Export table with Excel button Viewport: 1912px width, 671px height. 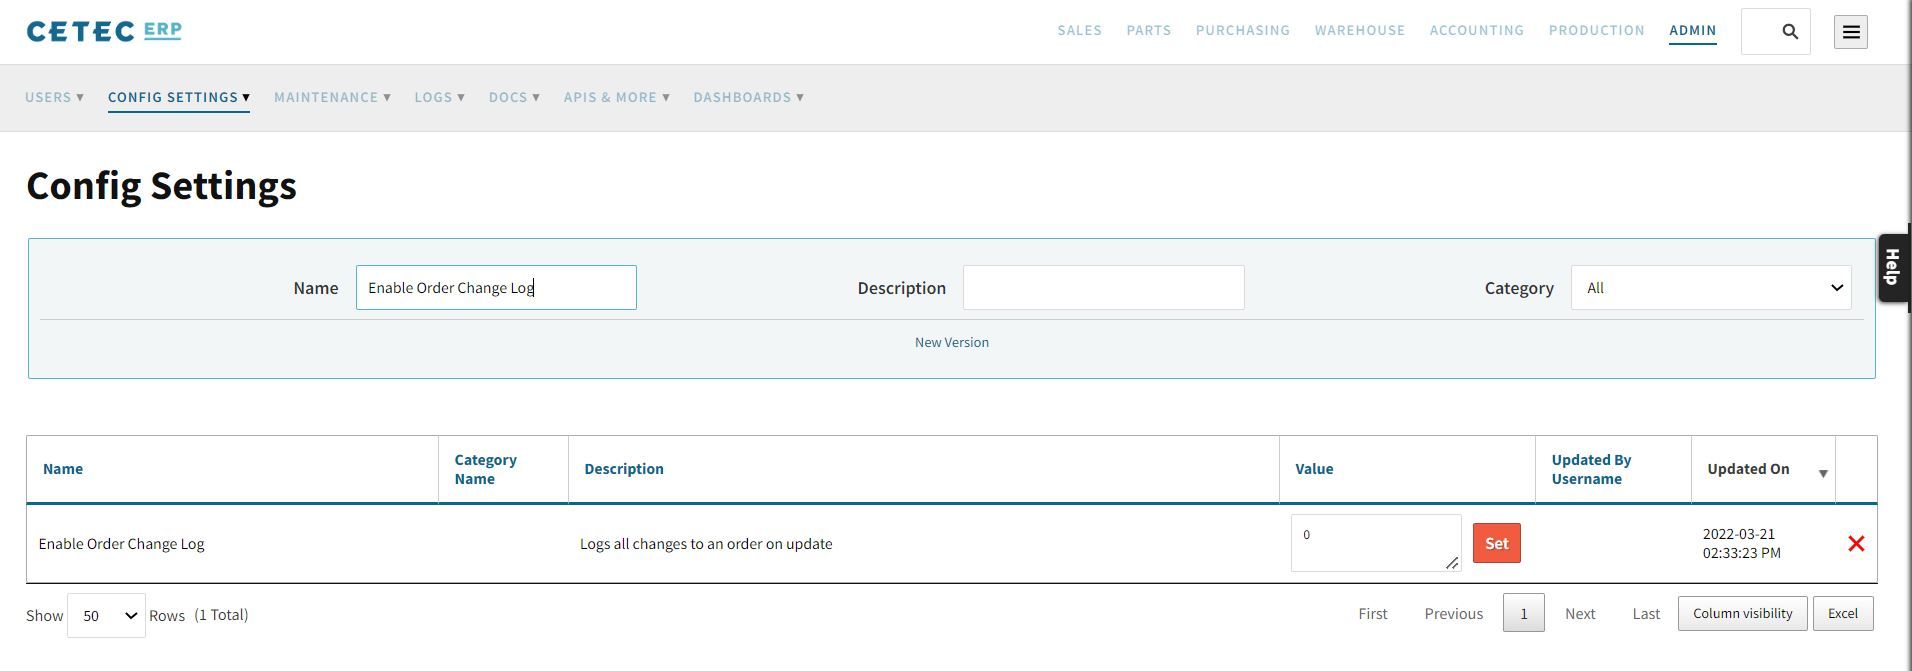pos(1842,614)
